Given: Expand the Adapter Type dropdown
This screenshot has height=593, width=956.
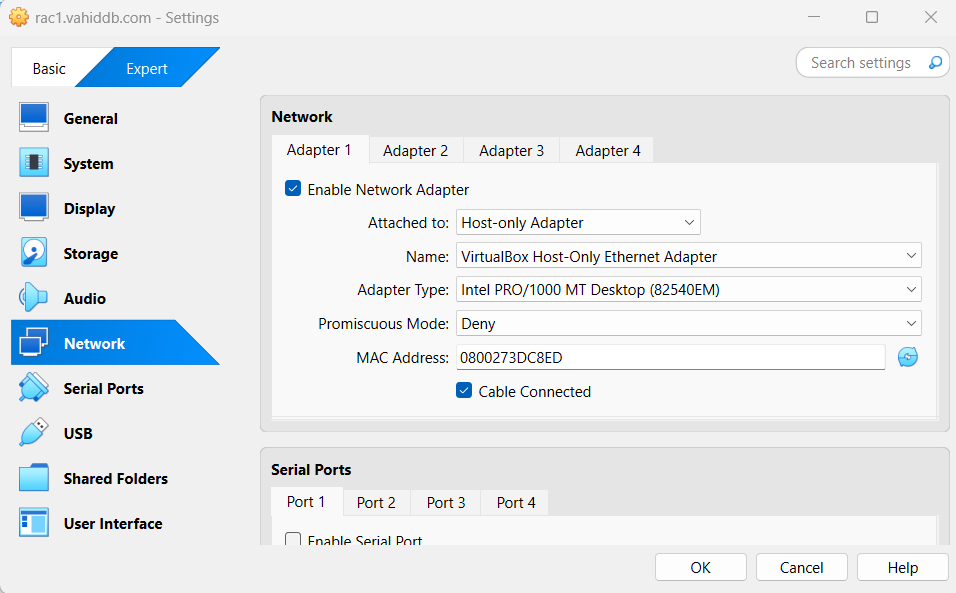Looking at the screenshot, I should pos(688,290).
